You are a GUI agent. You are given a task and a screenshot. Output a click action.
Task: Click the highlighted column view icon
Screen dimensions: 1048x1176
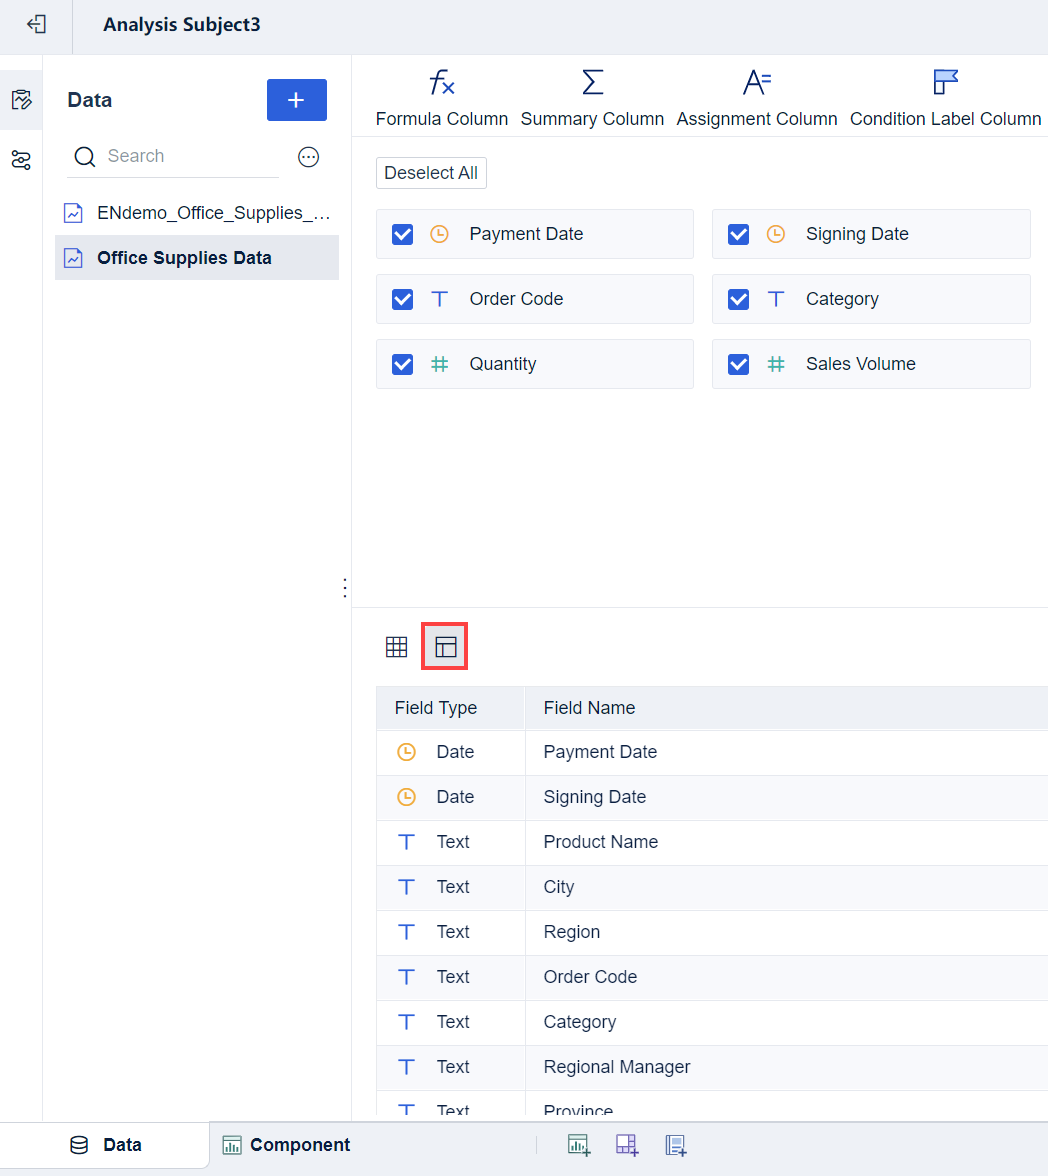pyautogui.click(x=444, y=646)
